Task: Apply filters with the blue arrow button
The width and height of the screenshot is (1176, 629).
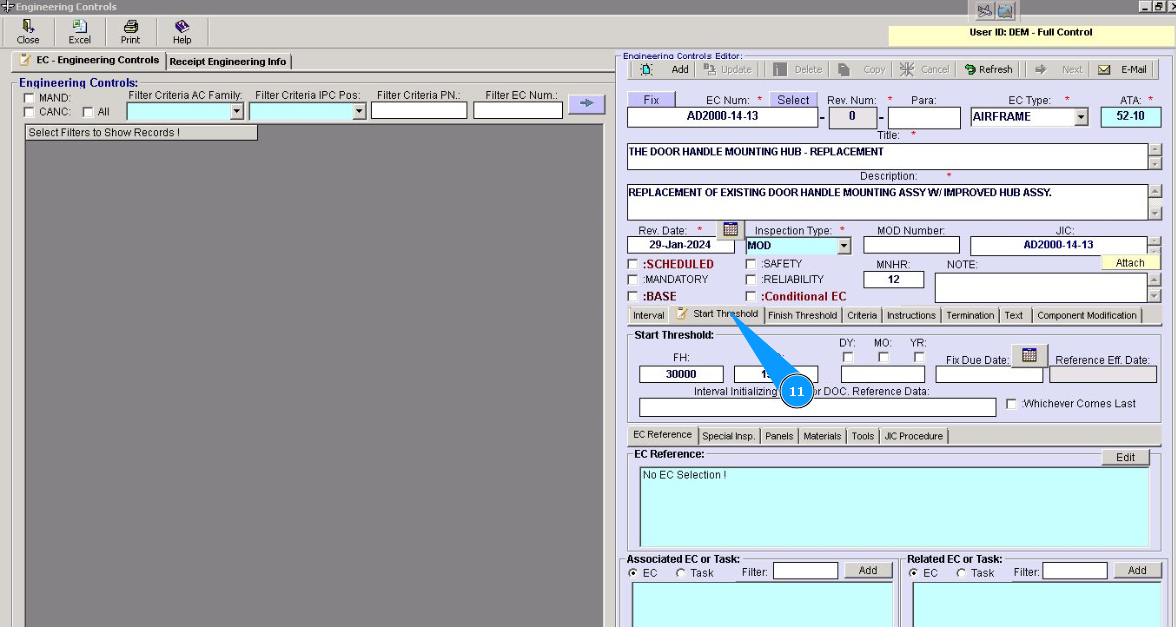Action: pos(587,103)
